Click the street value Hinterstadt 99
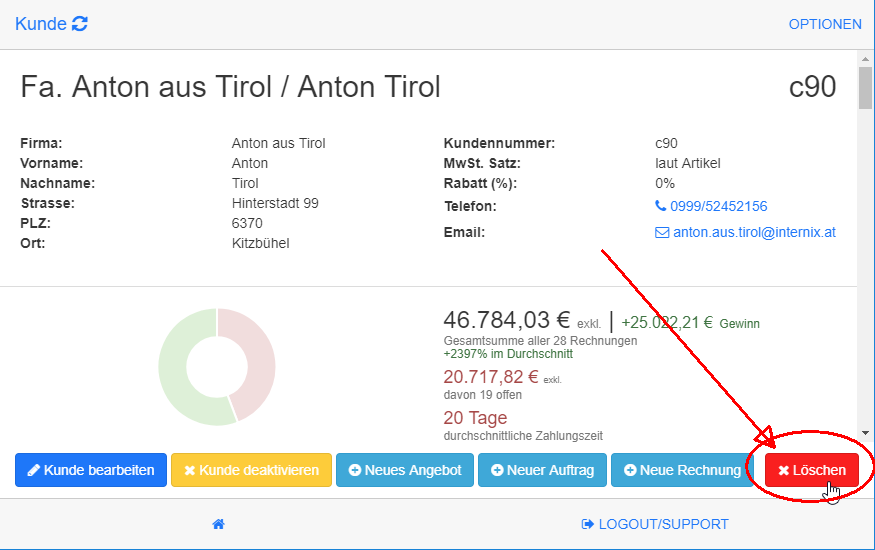The width and height of the screenshot is (875, 550). pos(275,203)
